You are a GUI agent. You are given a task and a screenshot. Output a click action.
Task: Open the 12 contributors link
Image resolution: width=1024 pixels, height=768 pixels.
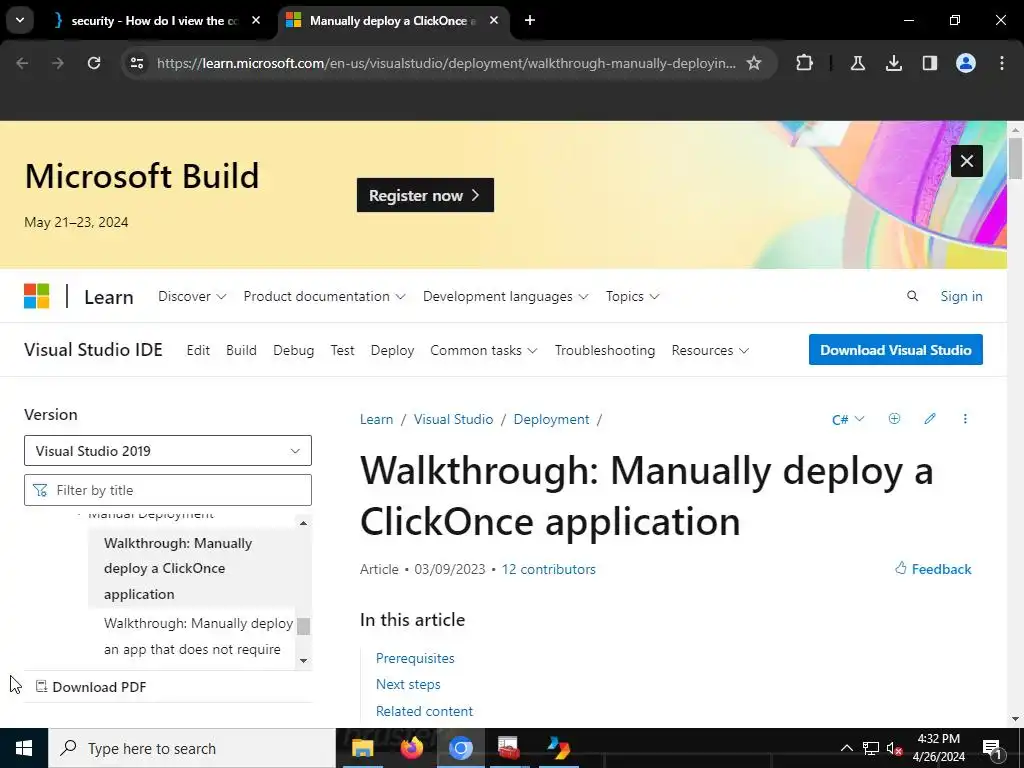point(549,569)
